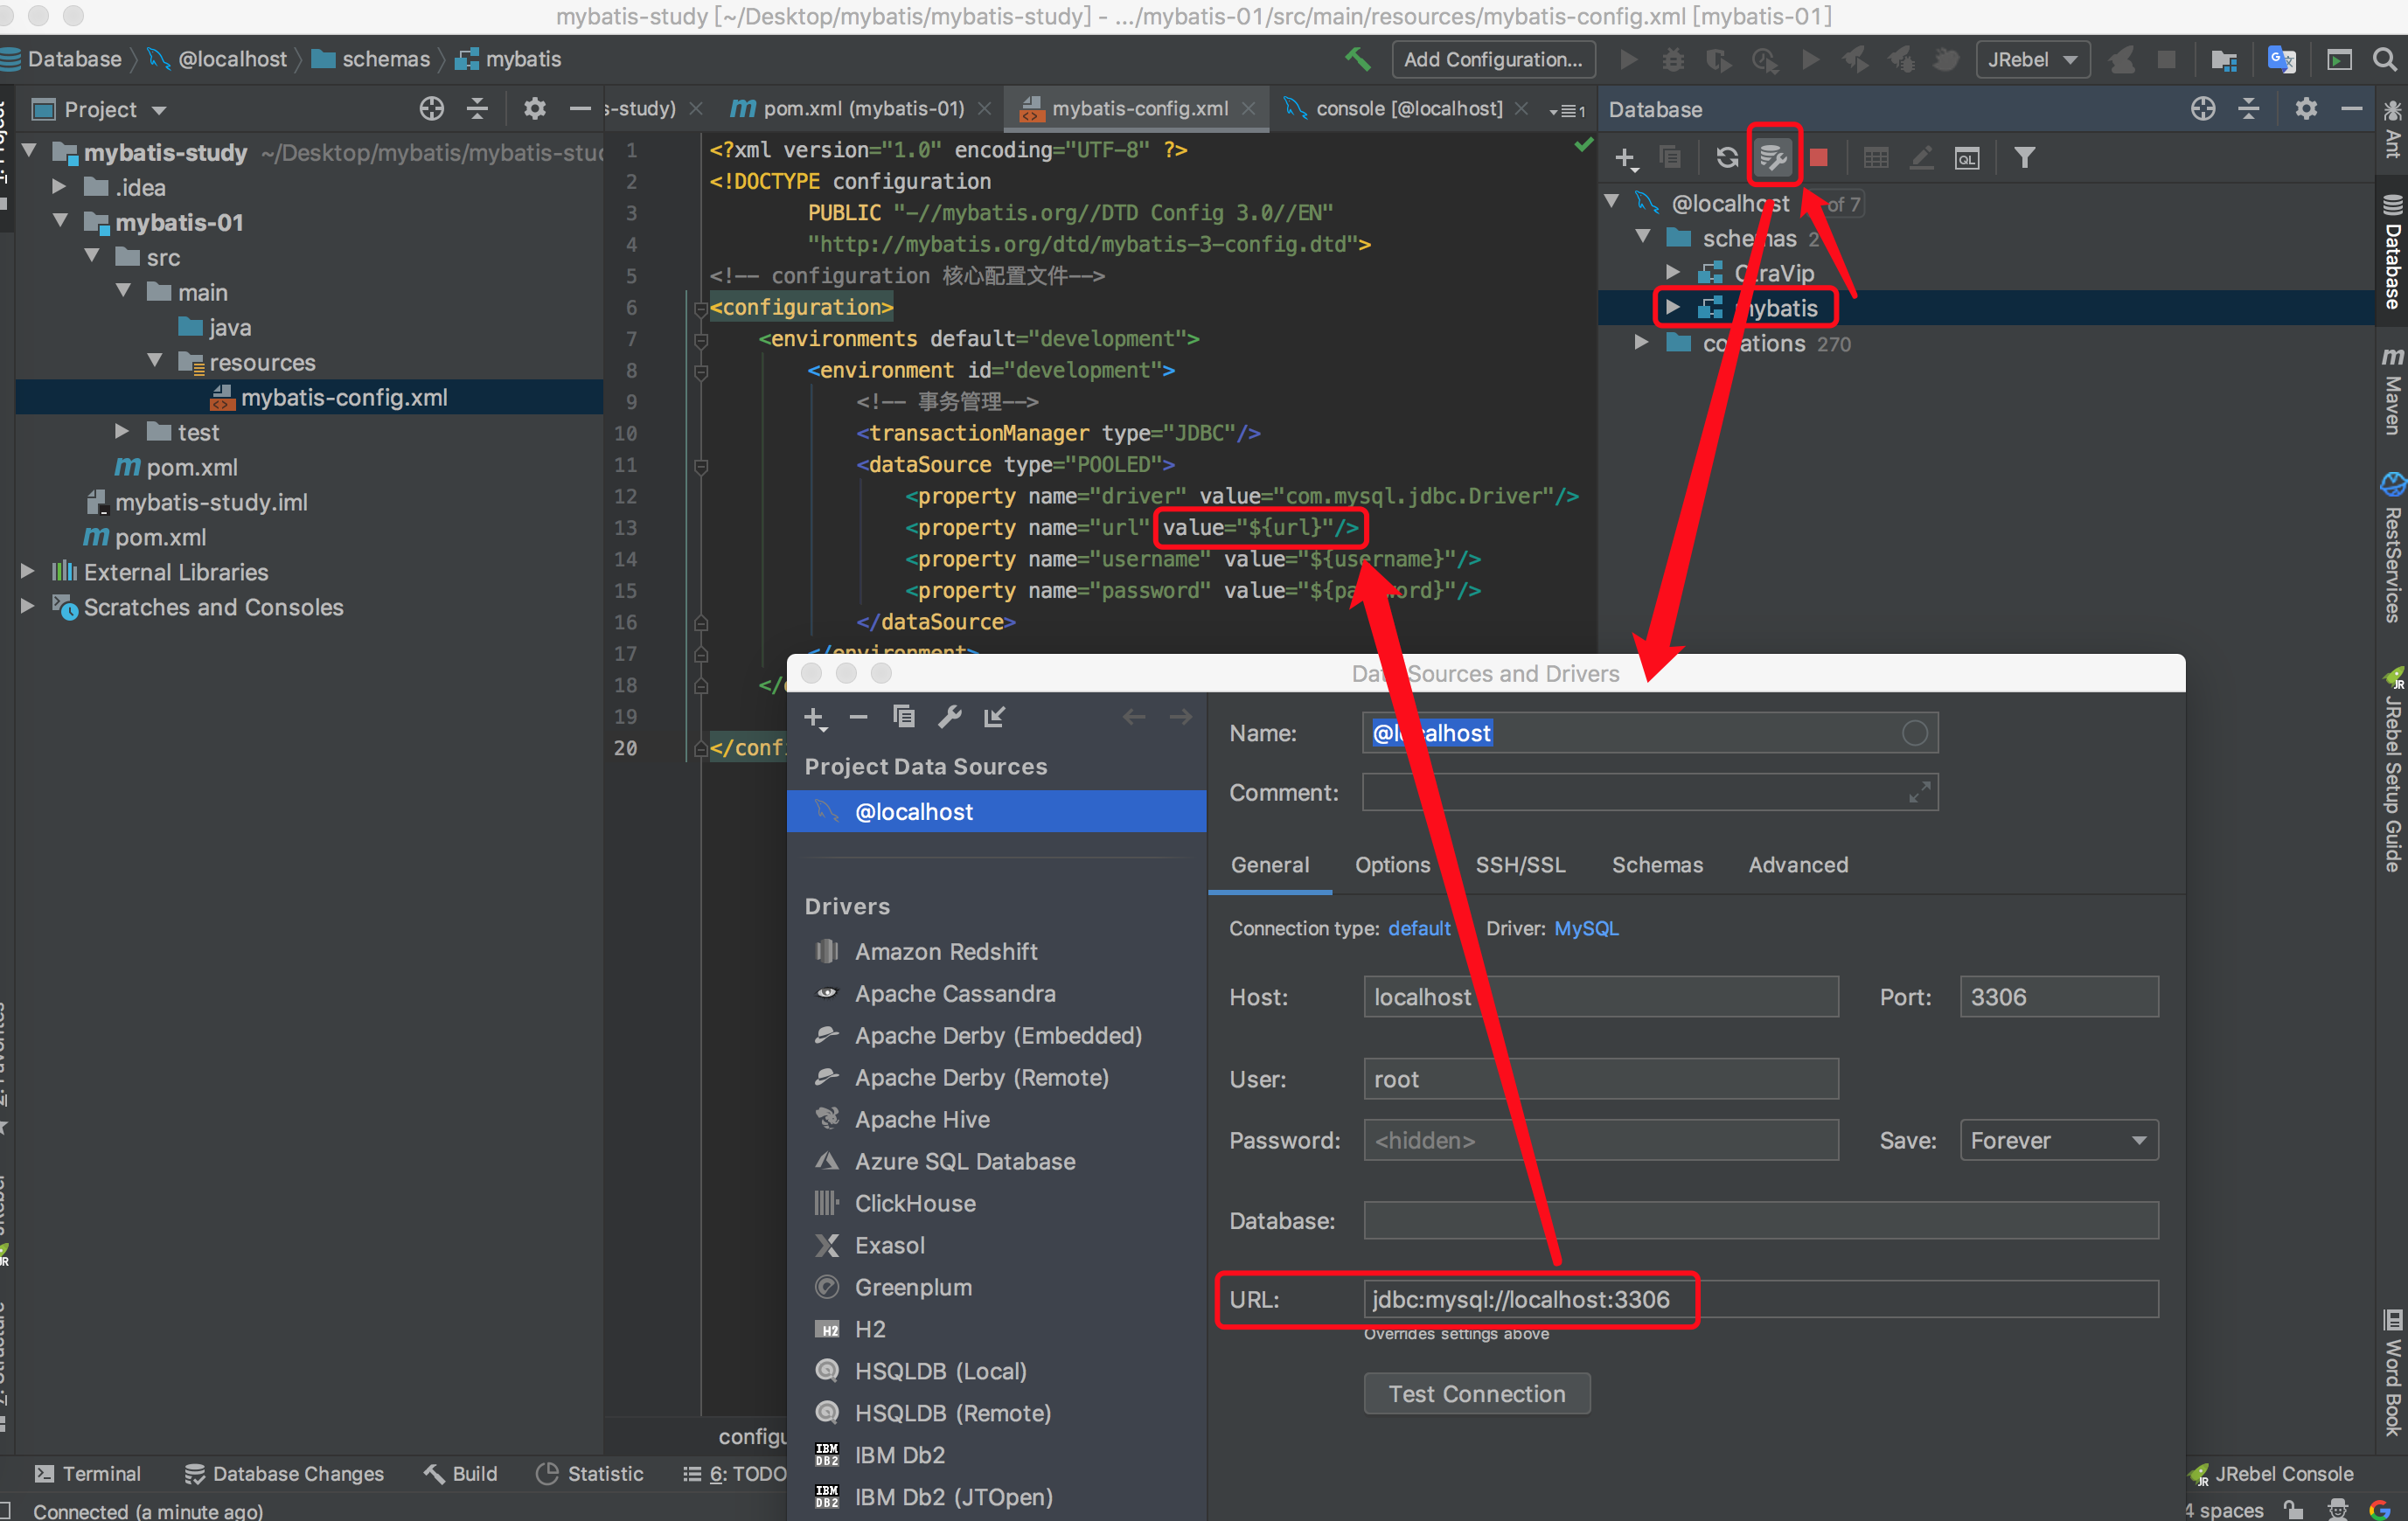This screenshot has height=1521, width=2408.
Task: Expand the mybatis schema node
Action: click(1672, 307)
